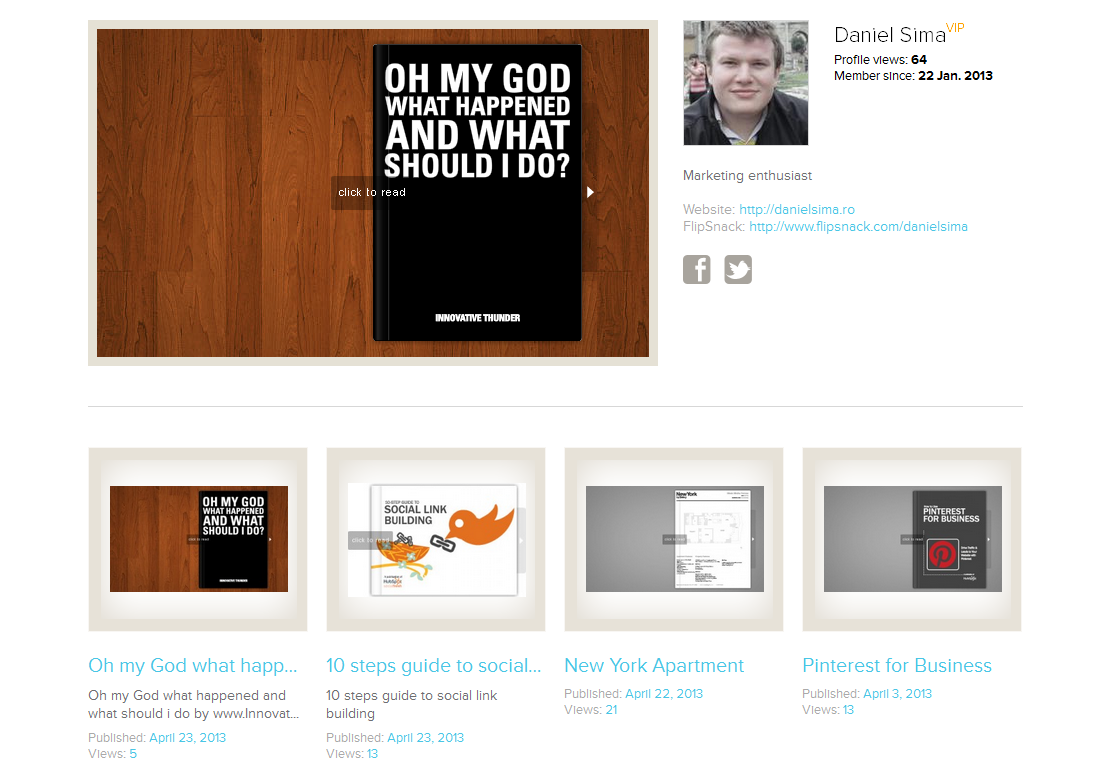Click the orange VIP badge
This screenshot has width=1107, height=770.
click(955, 28)
